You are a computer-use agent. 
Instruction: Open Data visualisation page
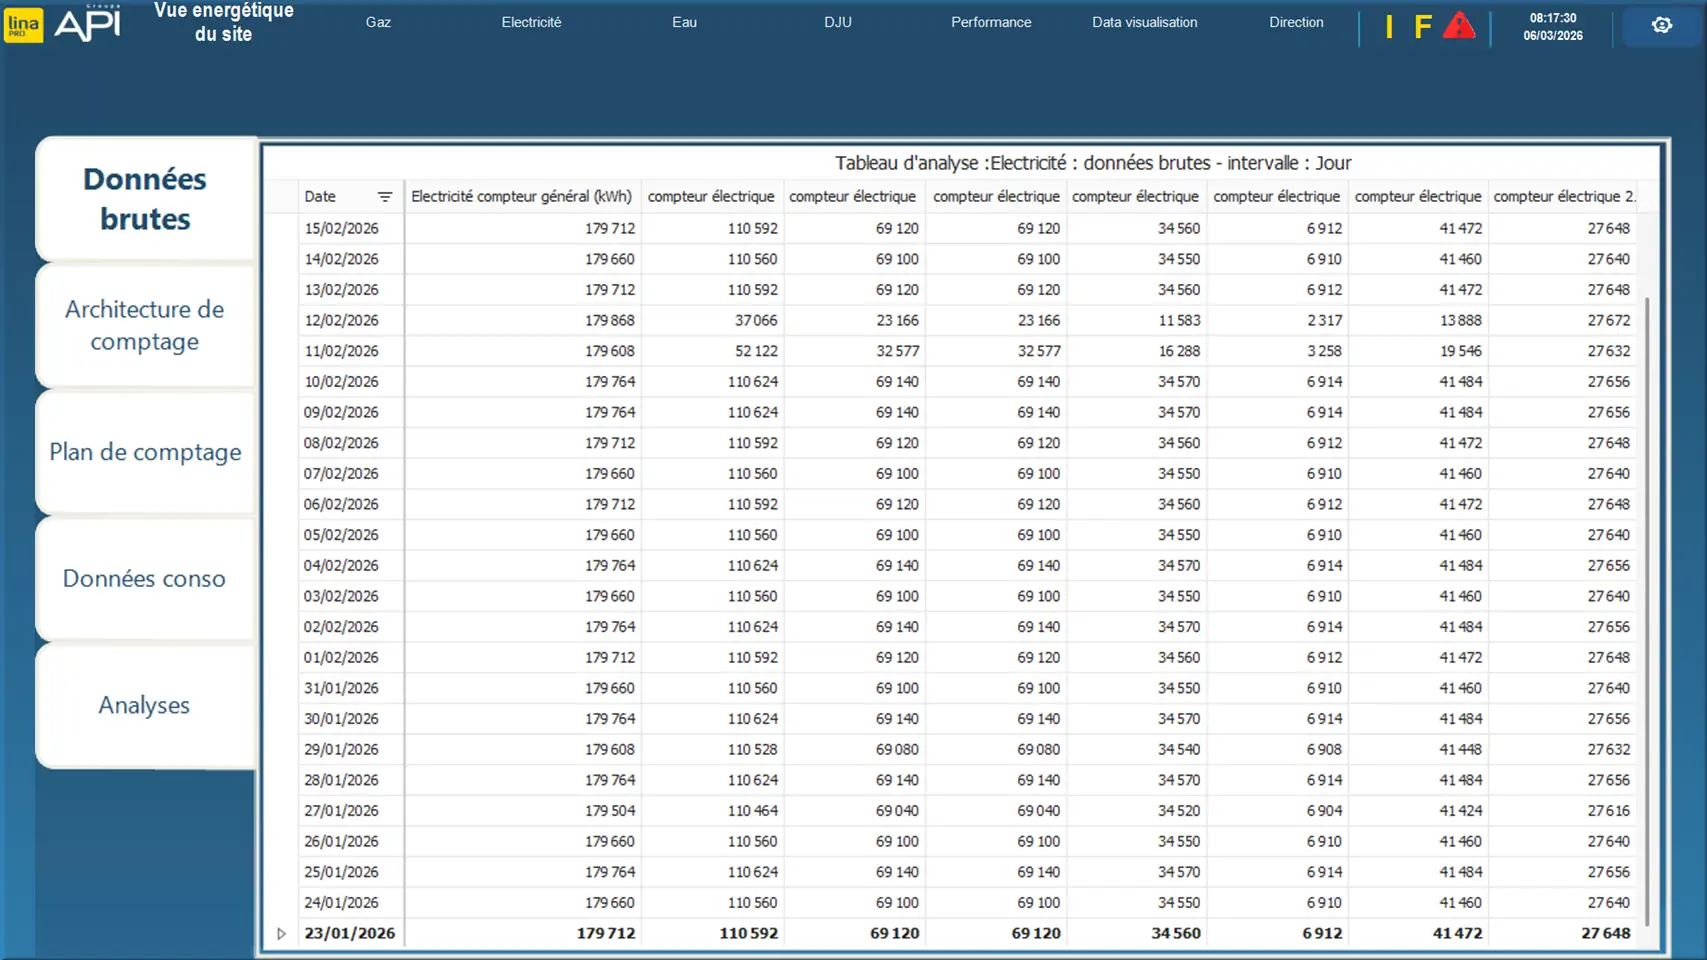coord(1144,22)
